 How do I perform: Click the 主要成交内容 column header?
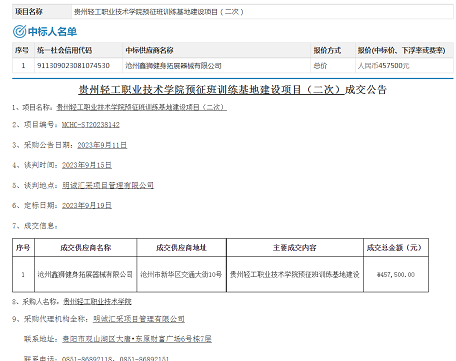click(x=295, y=247)
